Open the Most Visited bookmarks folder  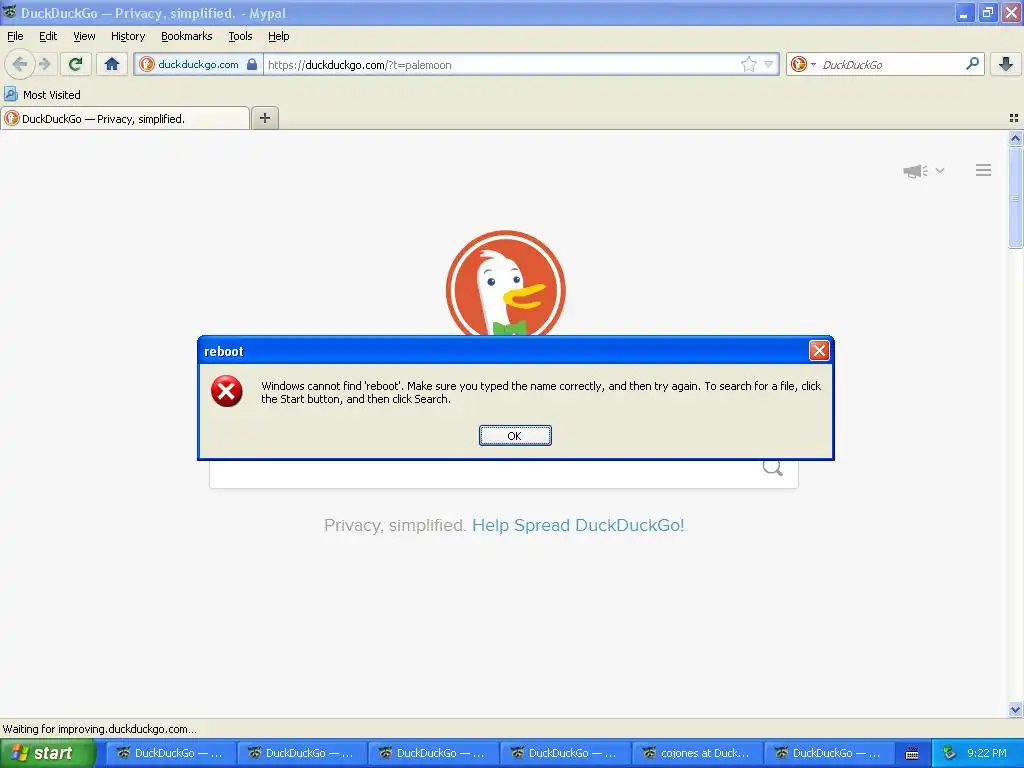click(42, 95)
